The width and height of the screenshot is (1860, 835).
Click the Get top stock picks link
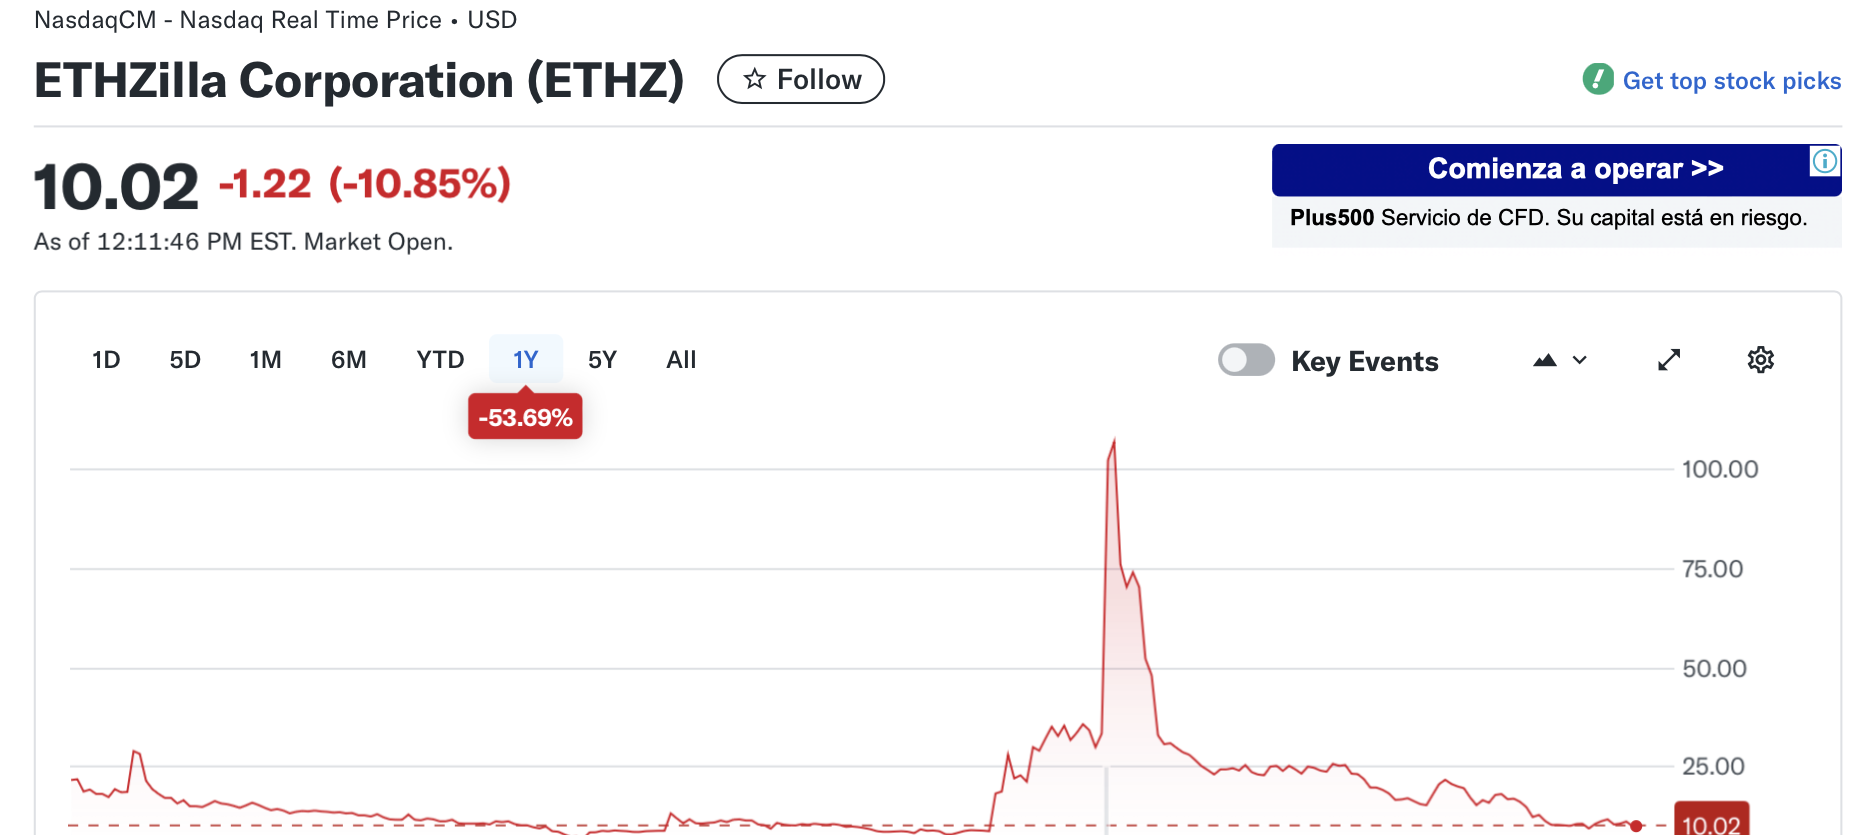coord(1731,80)
